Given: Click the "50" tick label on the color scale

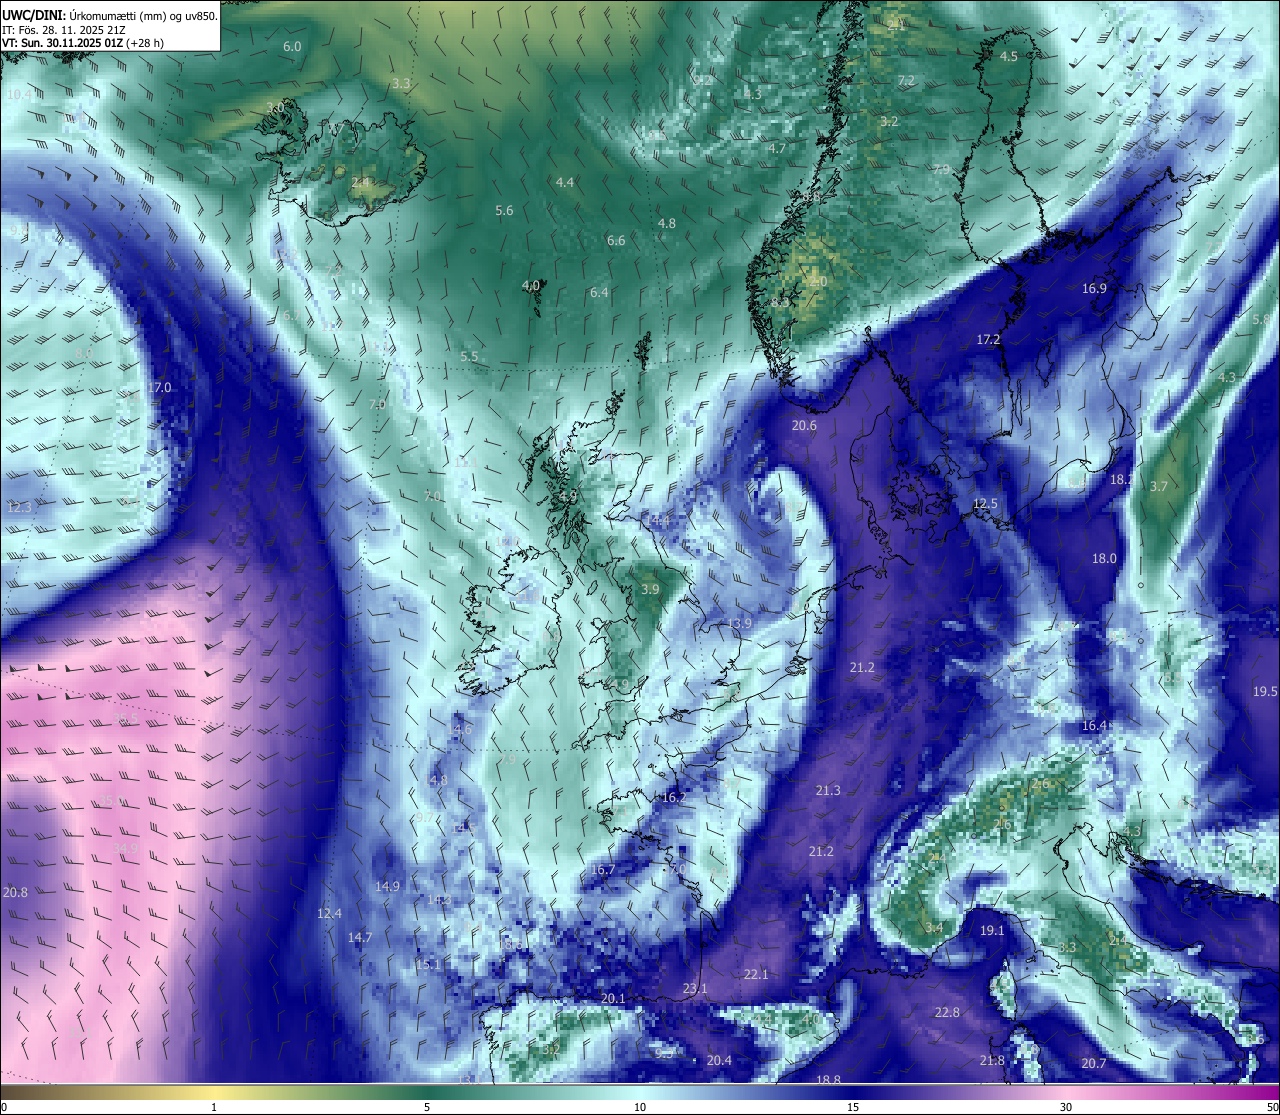Looking at the screenshot, I should [x=1272, y=1107].
